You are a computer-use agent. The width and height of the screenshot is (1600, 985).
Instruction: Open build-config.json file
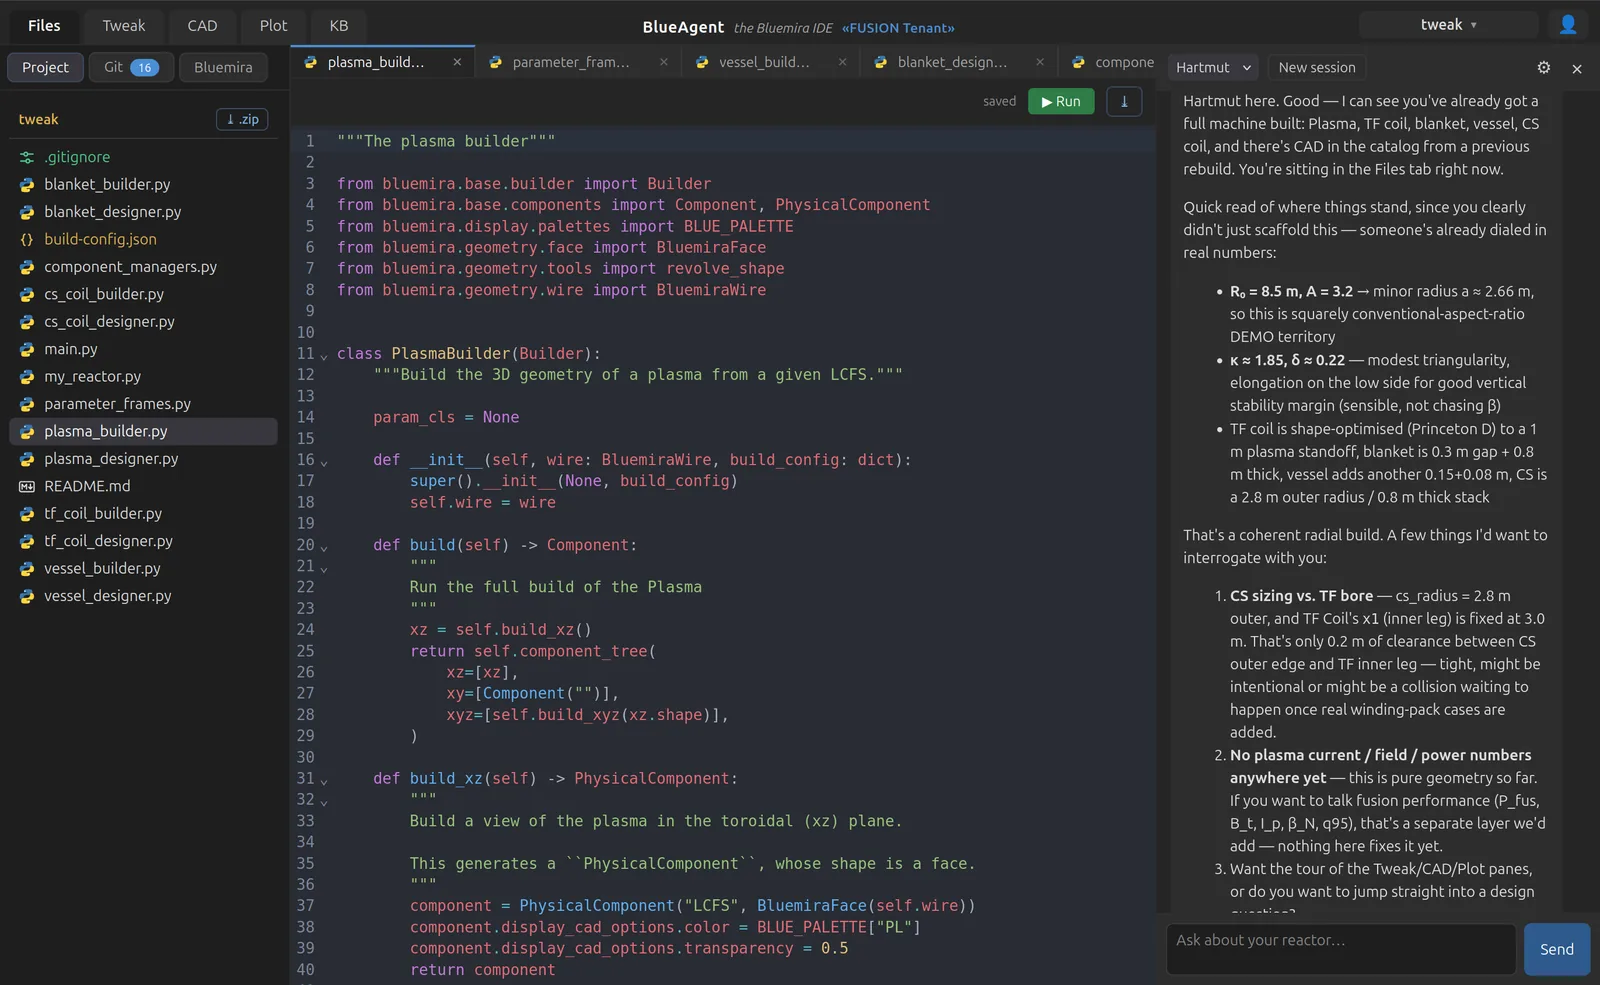pos(143,239)
